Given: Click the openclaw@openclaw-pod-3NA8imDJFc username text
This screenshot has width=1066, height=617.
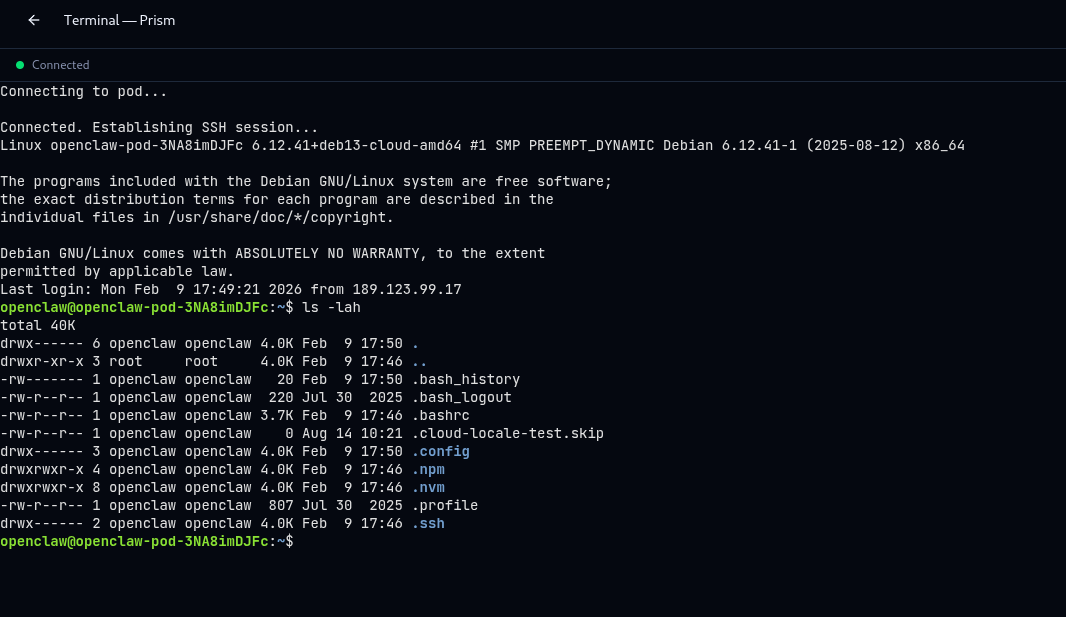Looking at the screenshot, I should (x=135, y=307).
